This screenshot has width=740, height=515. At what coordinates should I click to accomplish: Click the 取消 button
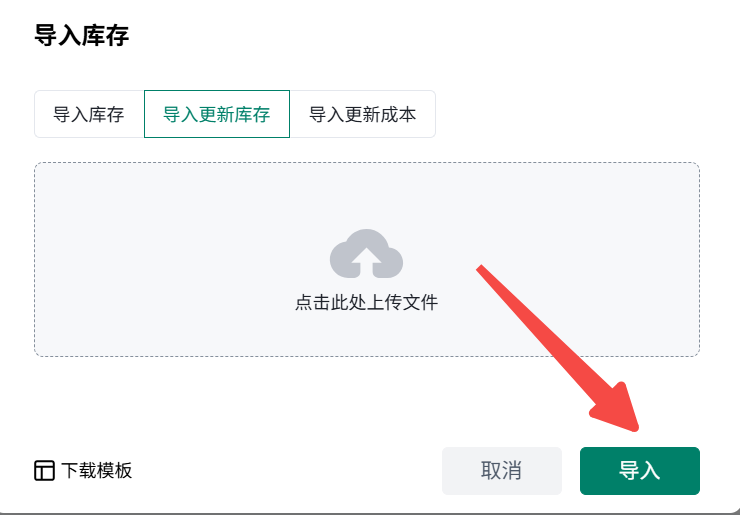501,471
